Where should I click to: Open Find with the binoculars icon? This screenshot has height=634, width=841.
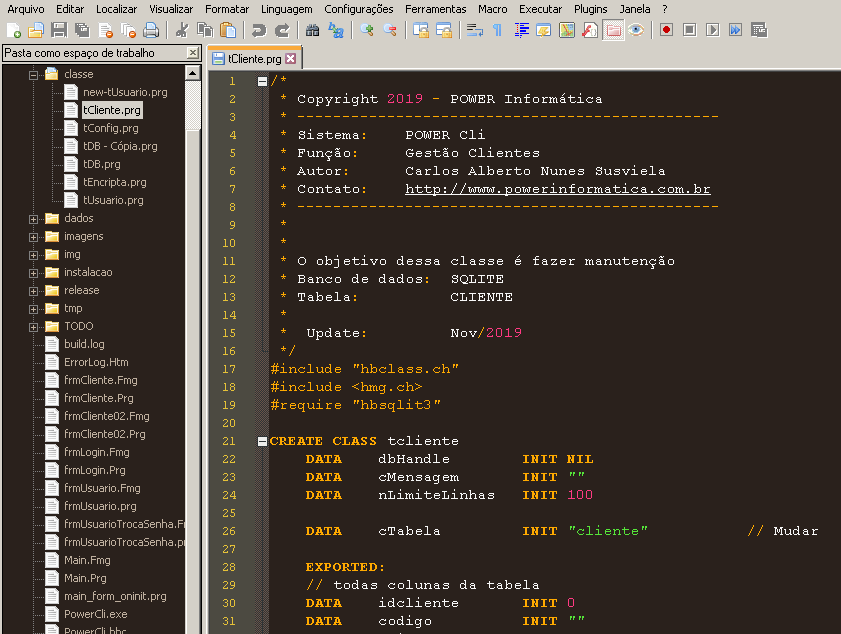(x=313, y=30)
